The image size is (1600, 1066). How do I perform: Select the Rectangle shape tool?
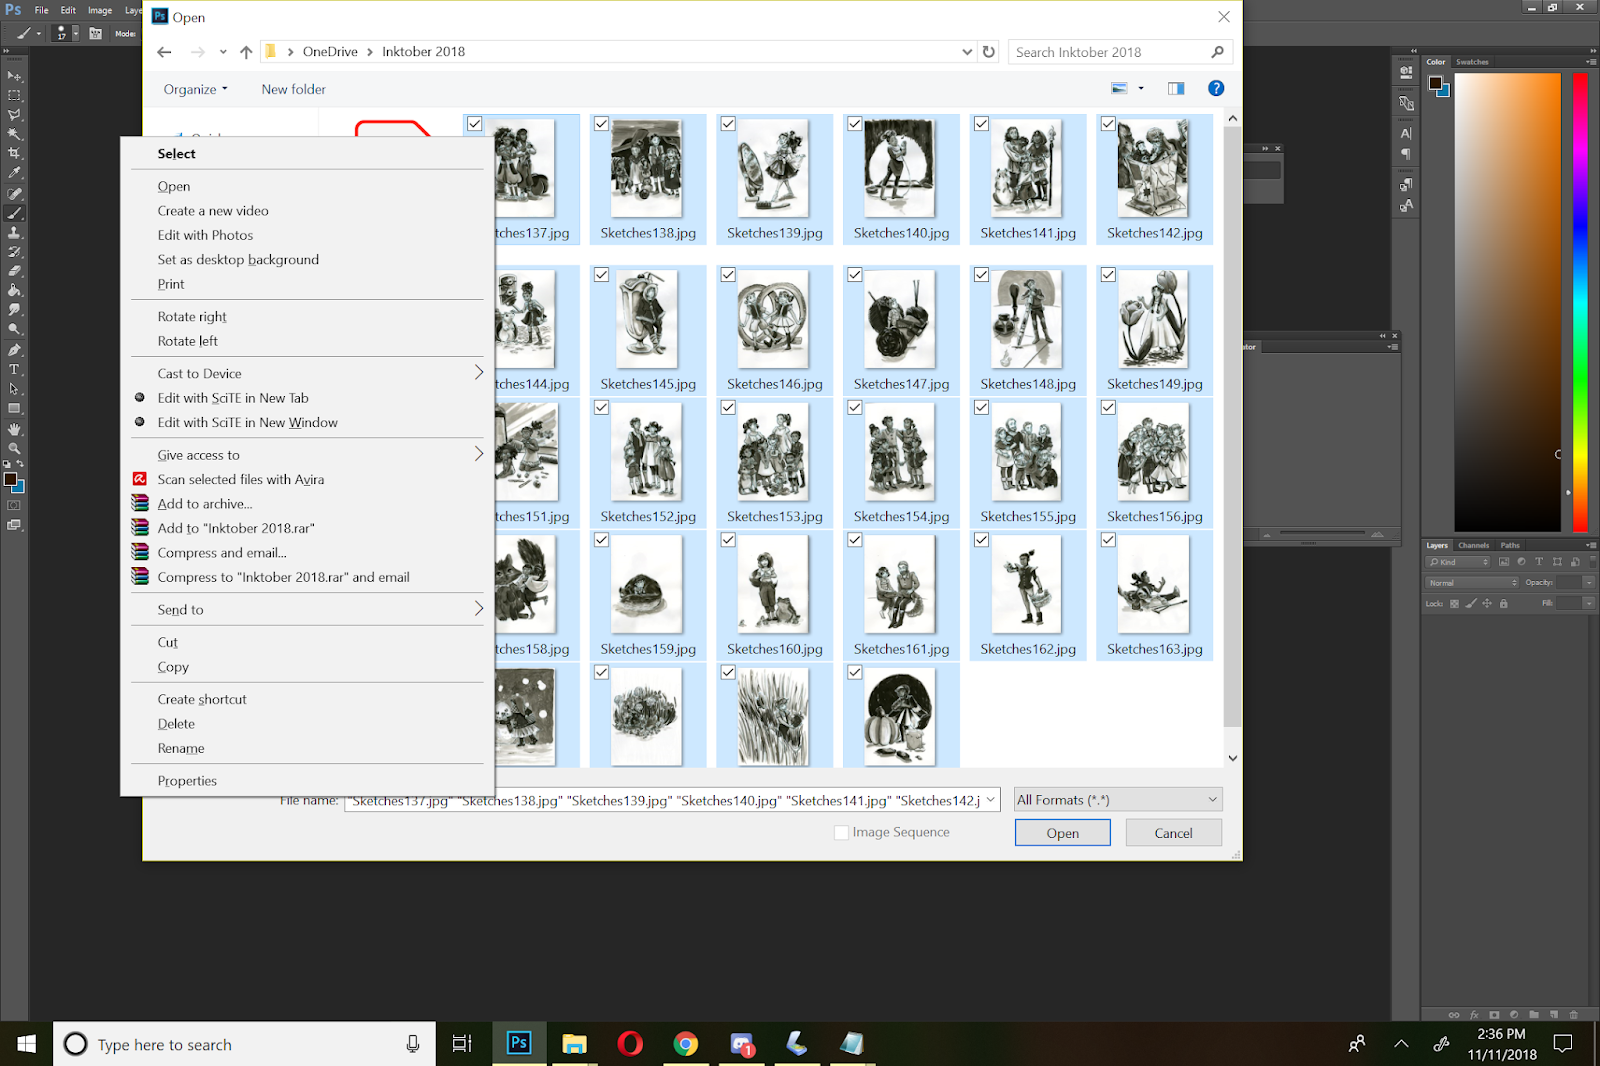[x=14, y=408]
